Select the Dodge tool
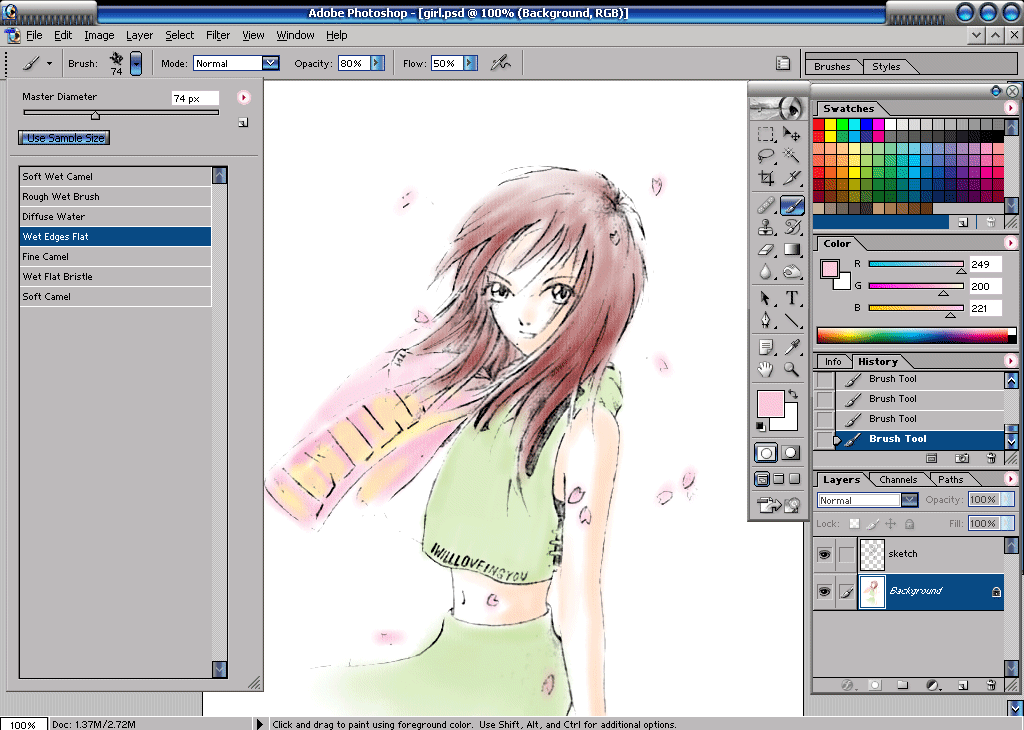Image resolution: width=1024 pixels, height=730 pixels. [x=792, y=271]
